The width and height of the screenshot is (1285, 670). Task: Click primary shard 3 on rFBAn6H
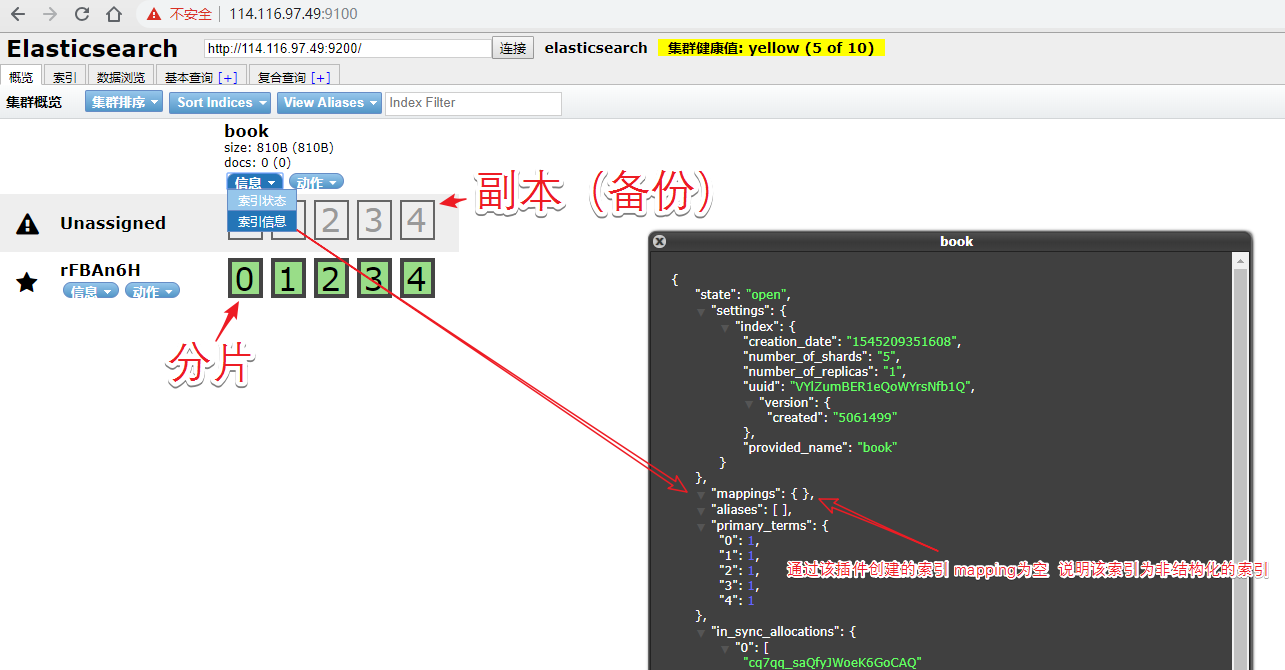click(373, 280)
